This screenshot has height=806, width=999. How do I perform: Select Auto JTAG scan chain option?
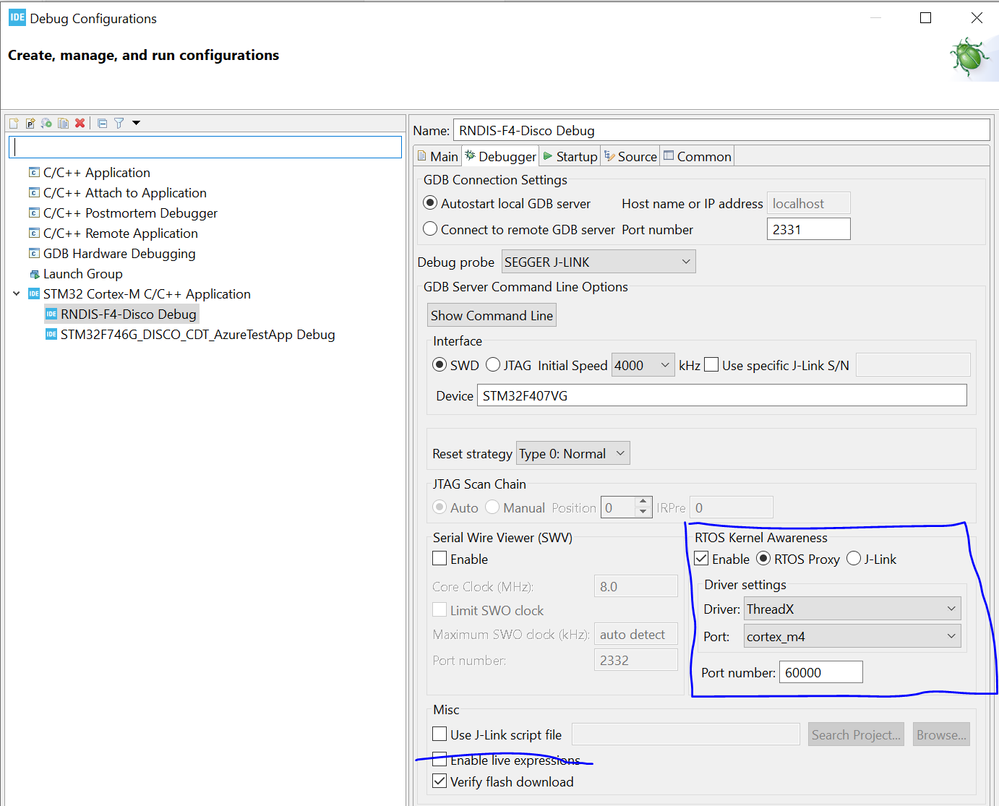pos(439,508)
